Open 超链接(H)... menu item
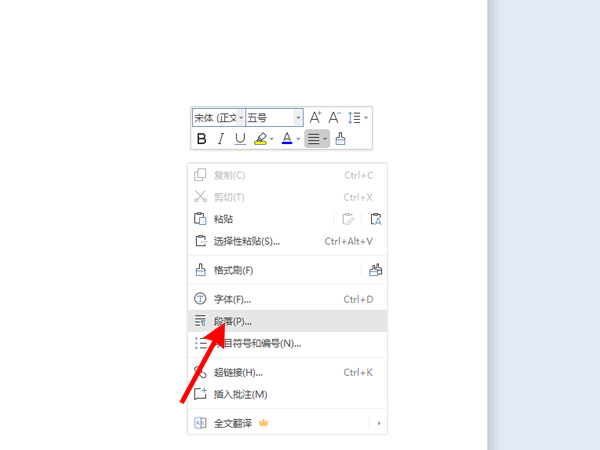 coord(238,372)
